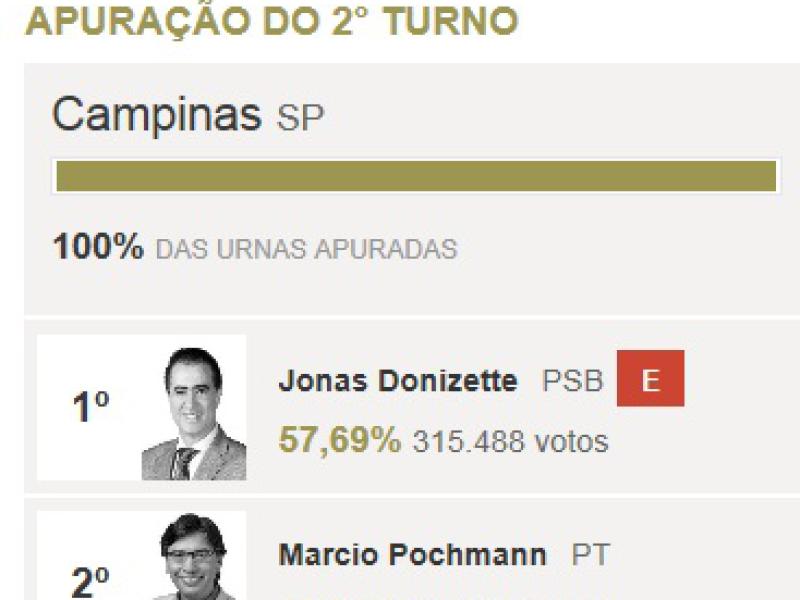Click the 57,69% vote percentage
This screenshot has height=600, width=800.
[x=339, y=440]
